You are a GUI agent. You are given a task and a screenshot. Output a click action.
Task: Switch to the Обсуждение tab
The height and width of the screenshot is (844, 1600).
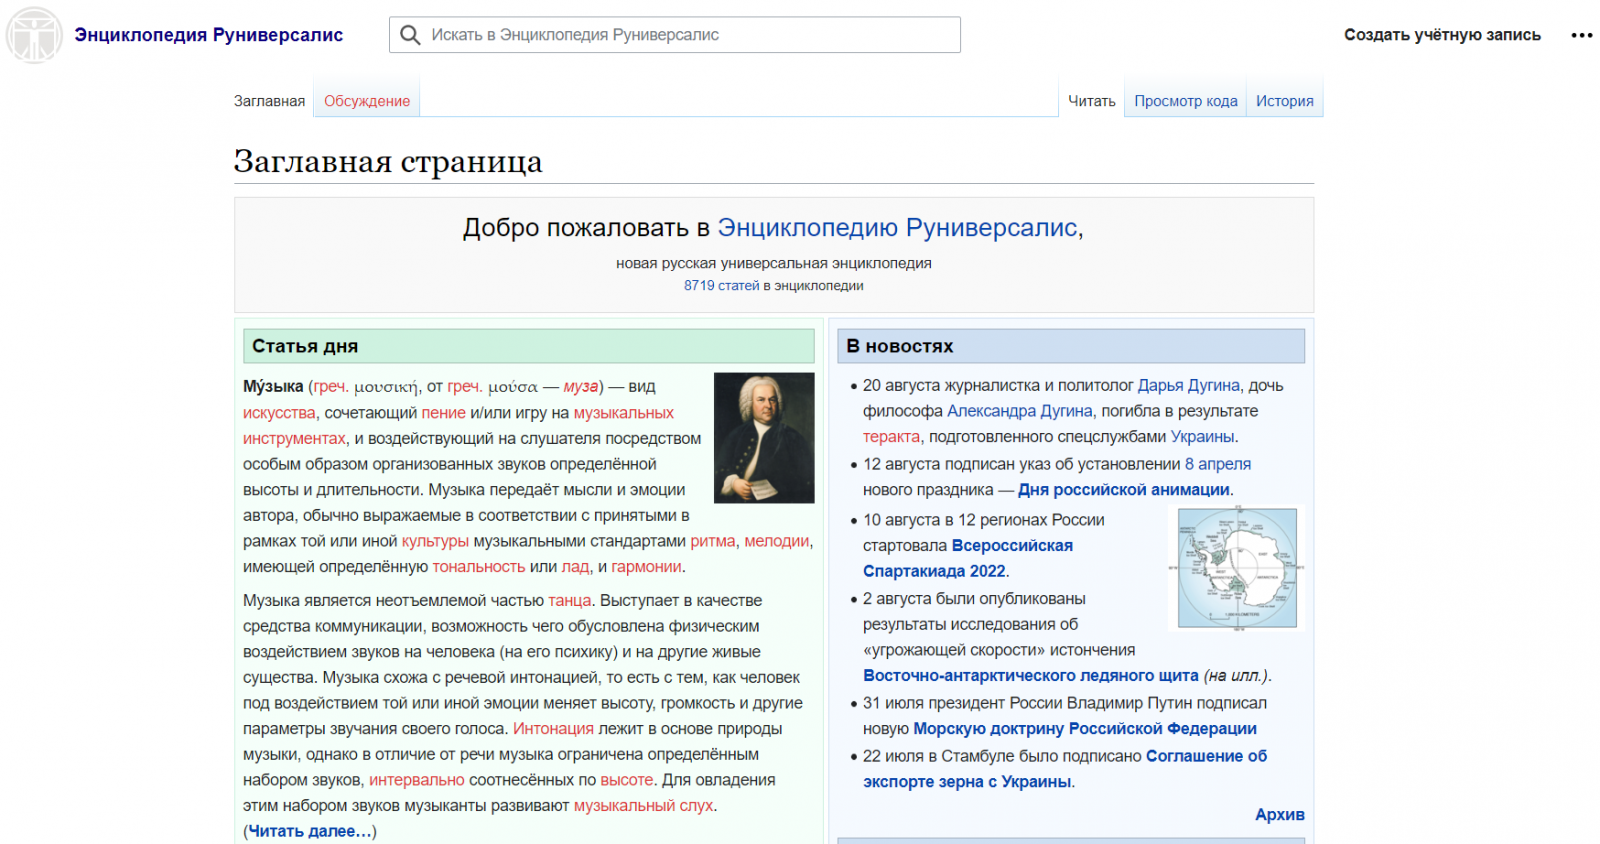pos(367,101)
